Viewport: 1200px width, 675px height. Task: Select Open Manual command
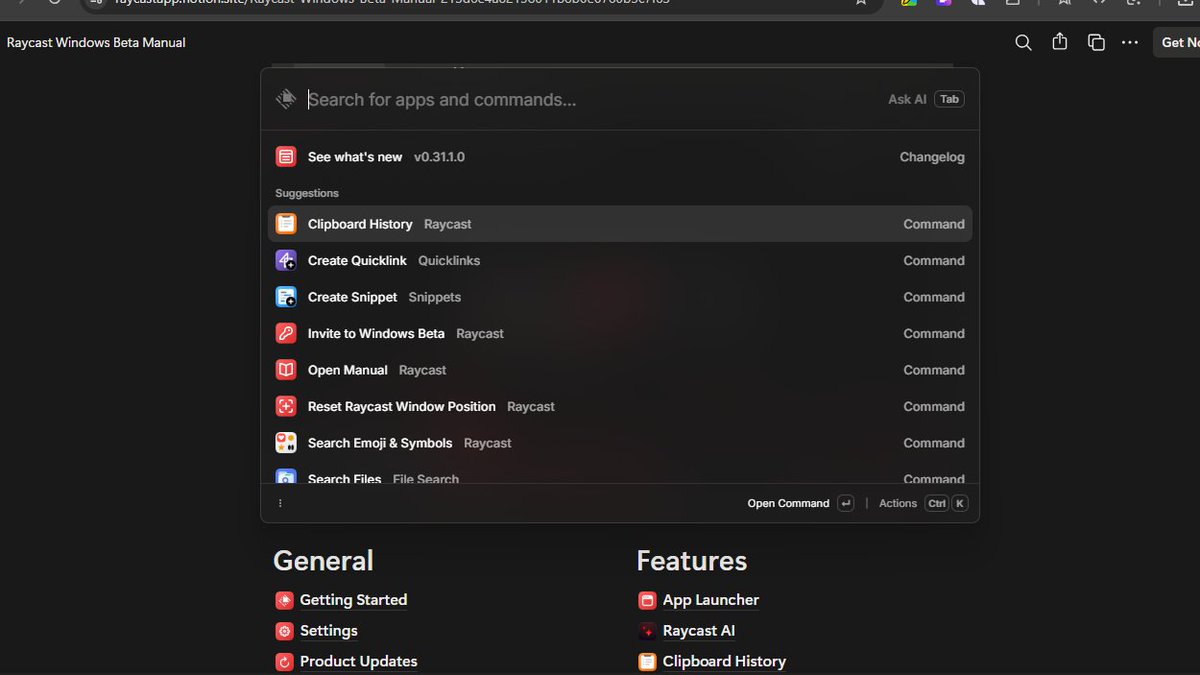coord(620,370)
